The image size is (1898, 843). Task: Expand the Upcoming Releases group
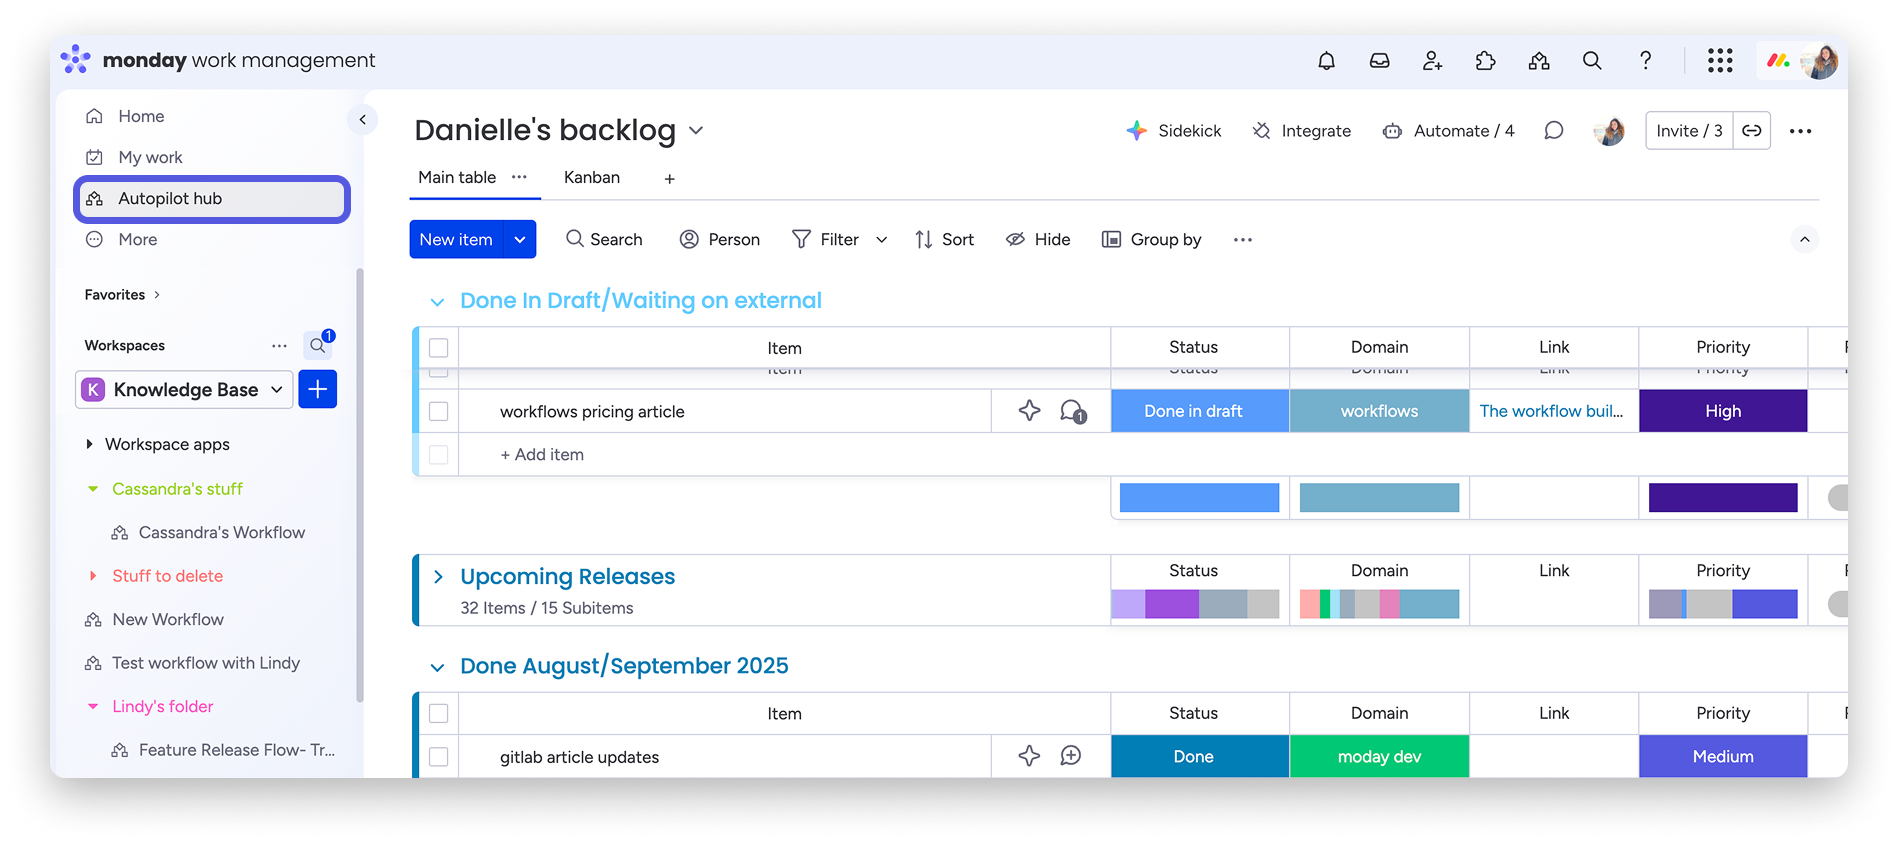coord(438,577)
